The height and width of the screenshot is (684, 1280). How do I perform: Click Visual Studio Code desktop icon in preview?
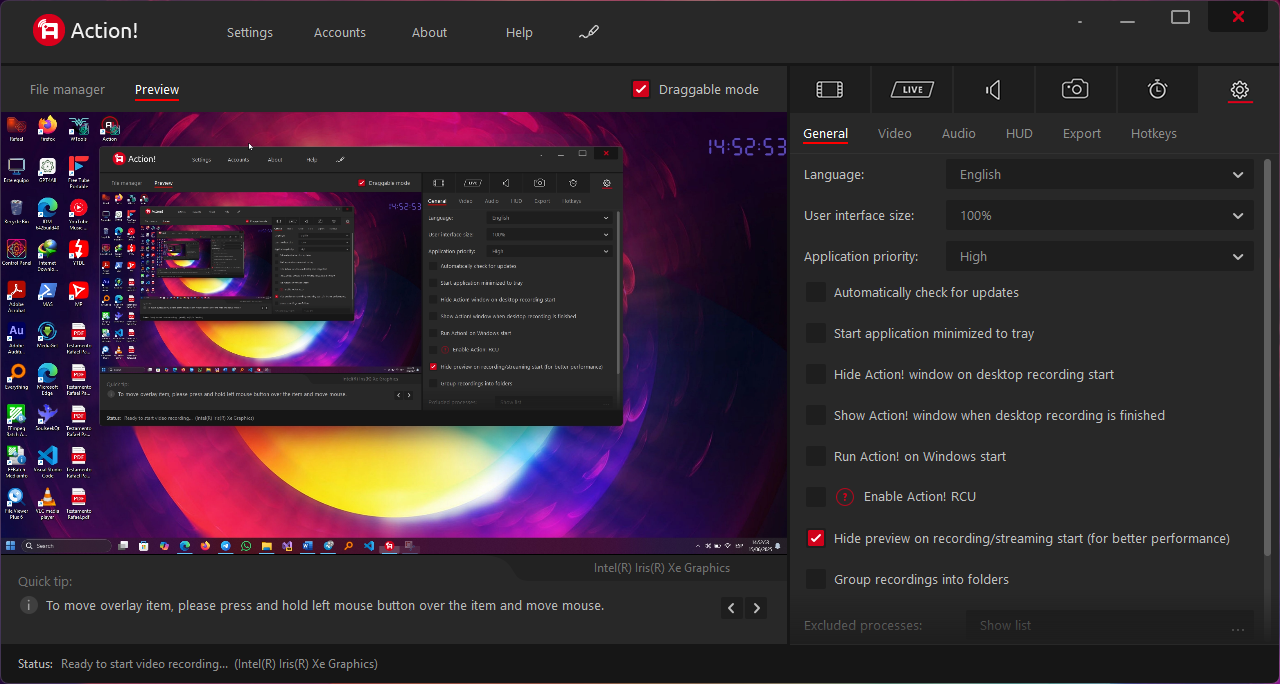click(x=47, y=461)
